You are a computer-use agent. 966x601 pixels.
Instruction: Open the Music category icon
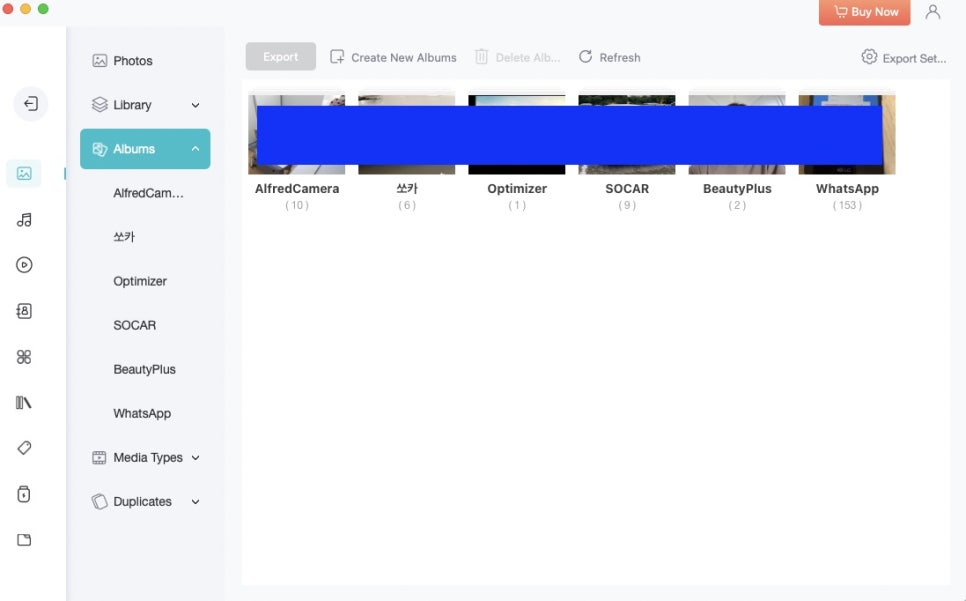click(x=24, y=220)
